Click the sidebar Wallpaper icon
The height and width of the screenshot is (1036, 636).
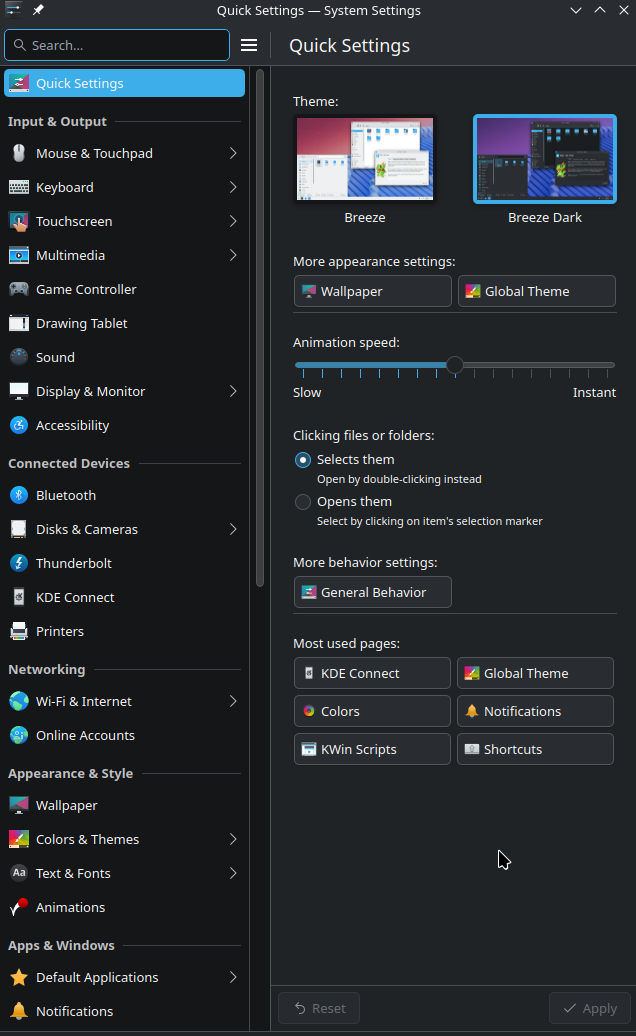[18, 805]
